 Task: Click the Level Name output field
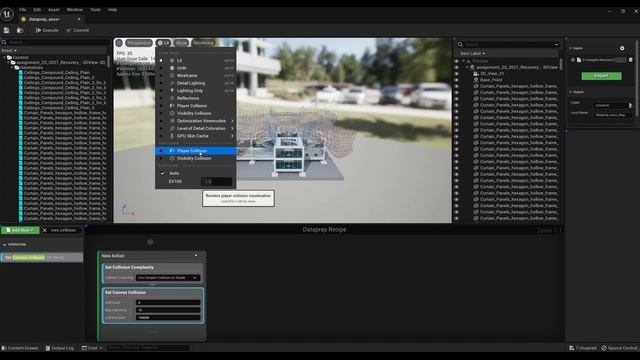click(613, 115)
